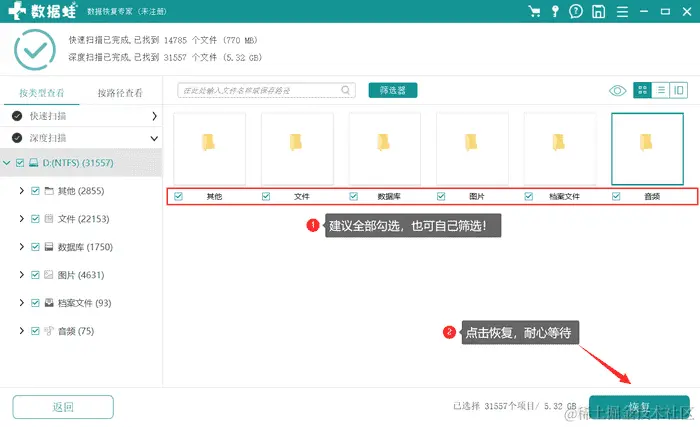Image resolution: width=700 pixels, height=427 pixels.
Task: Open the hamburger menu in title bar
Action: (622, 12)
